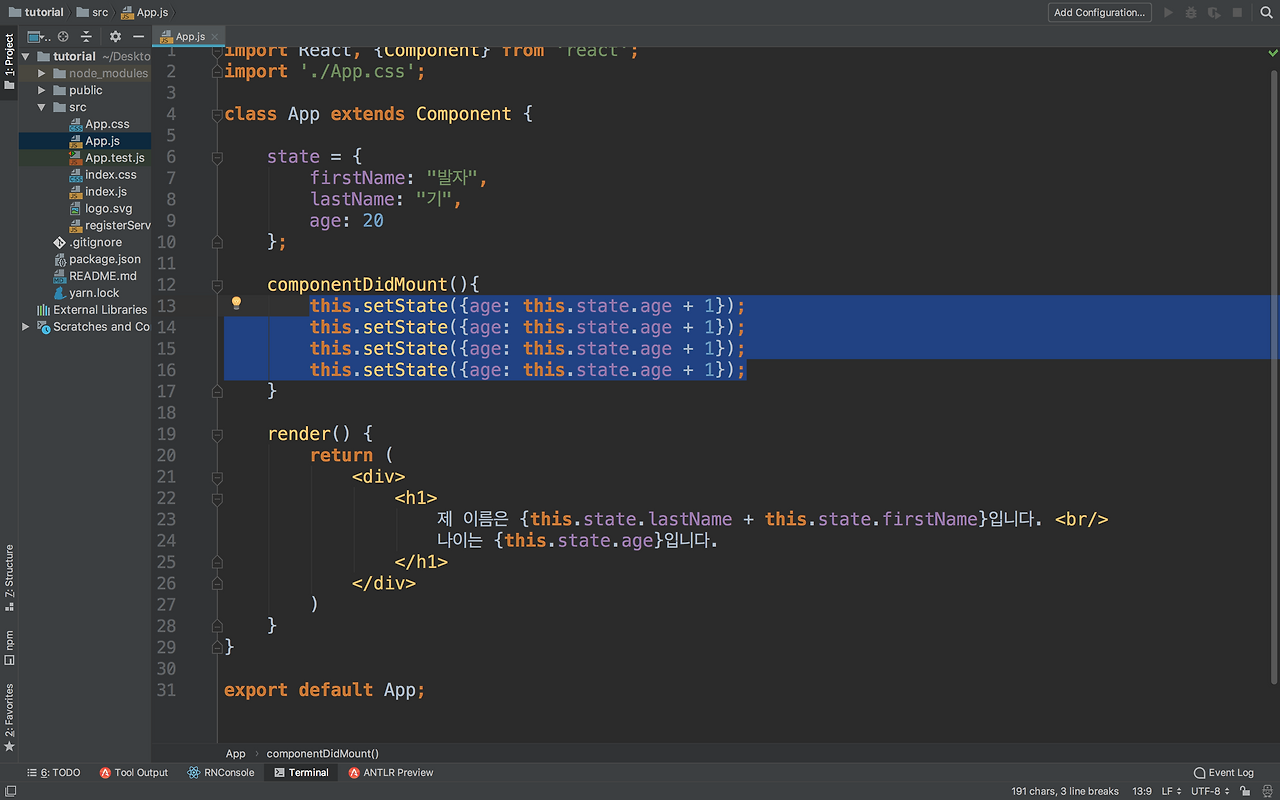Open the Tool Output window

(134, 772)
